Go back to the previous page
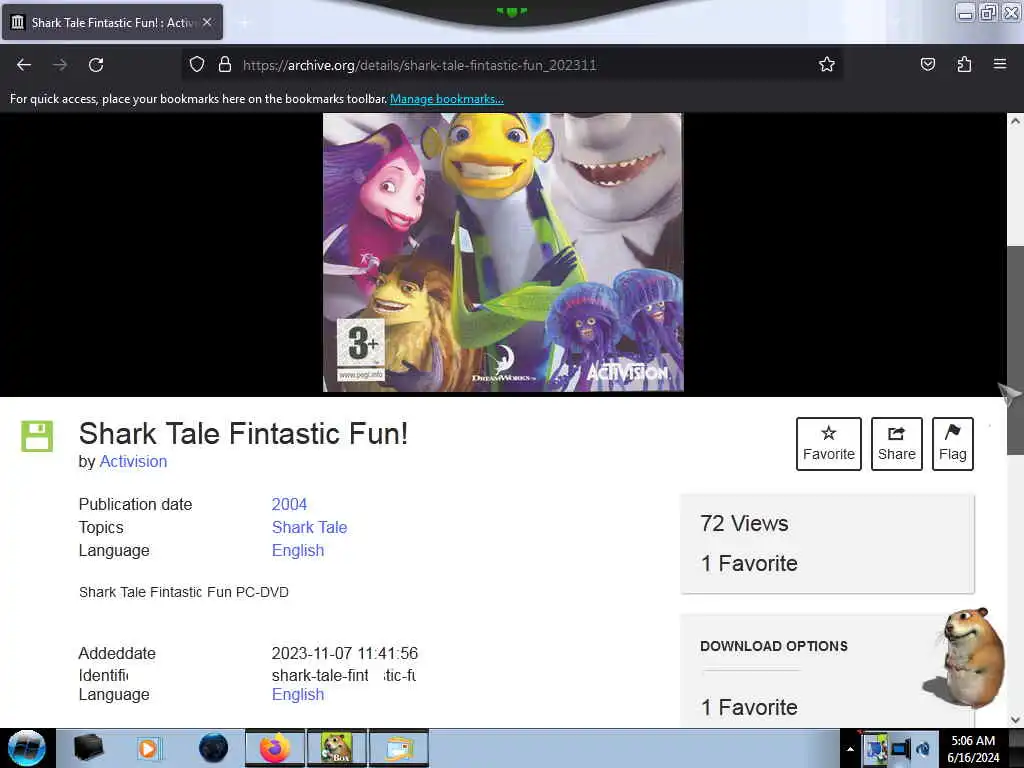1024x768 pixels. (x=24, y=65)
